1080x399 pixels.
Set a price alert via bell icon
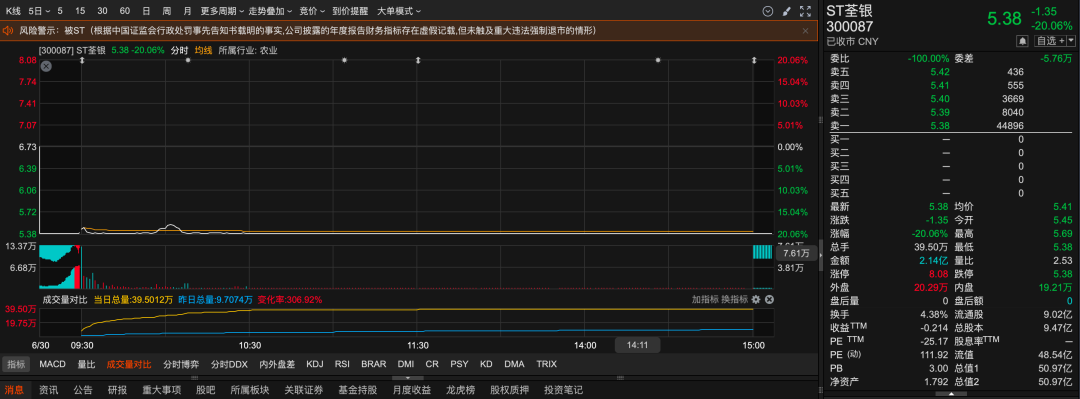[1022, 41]
